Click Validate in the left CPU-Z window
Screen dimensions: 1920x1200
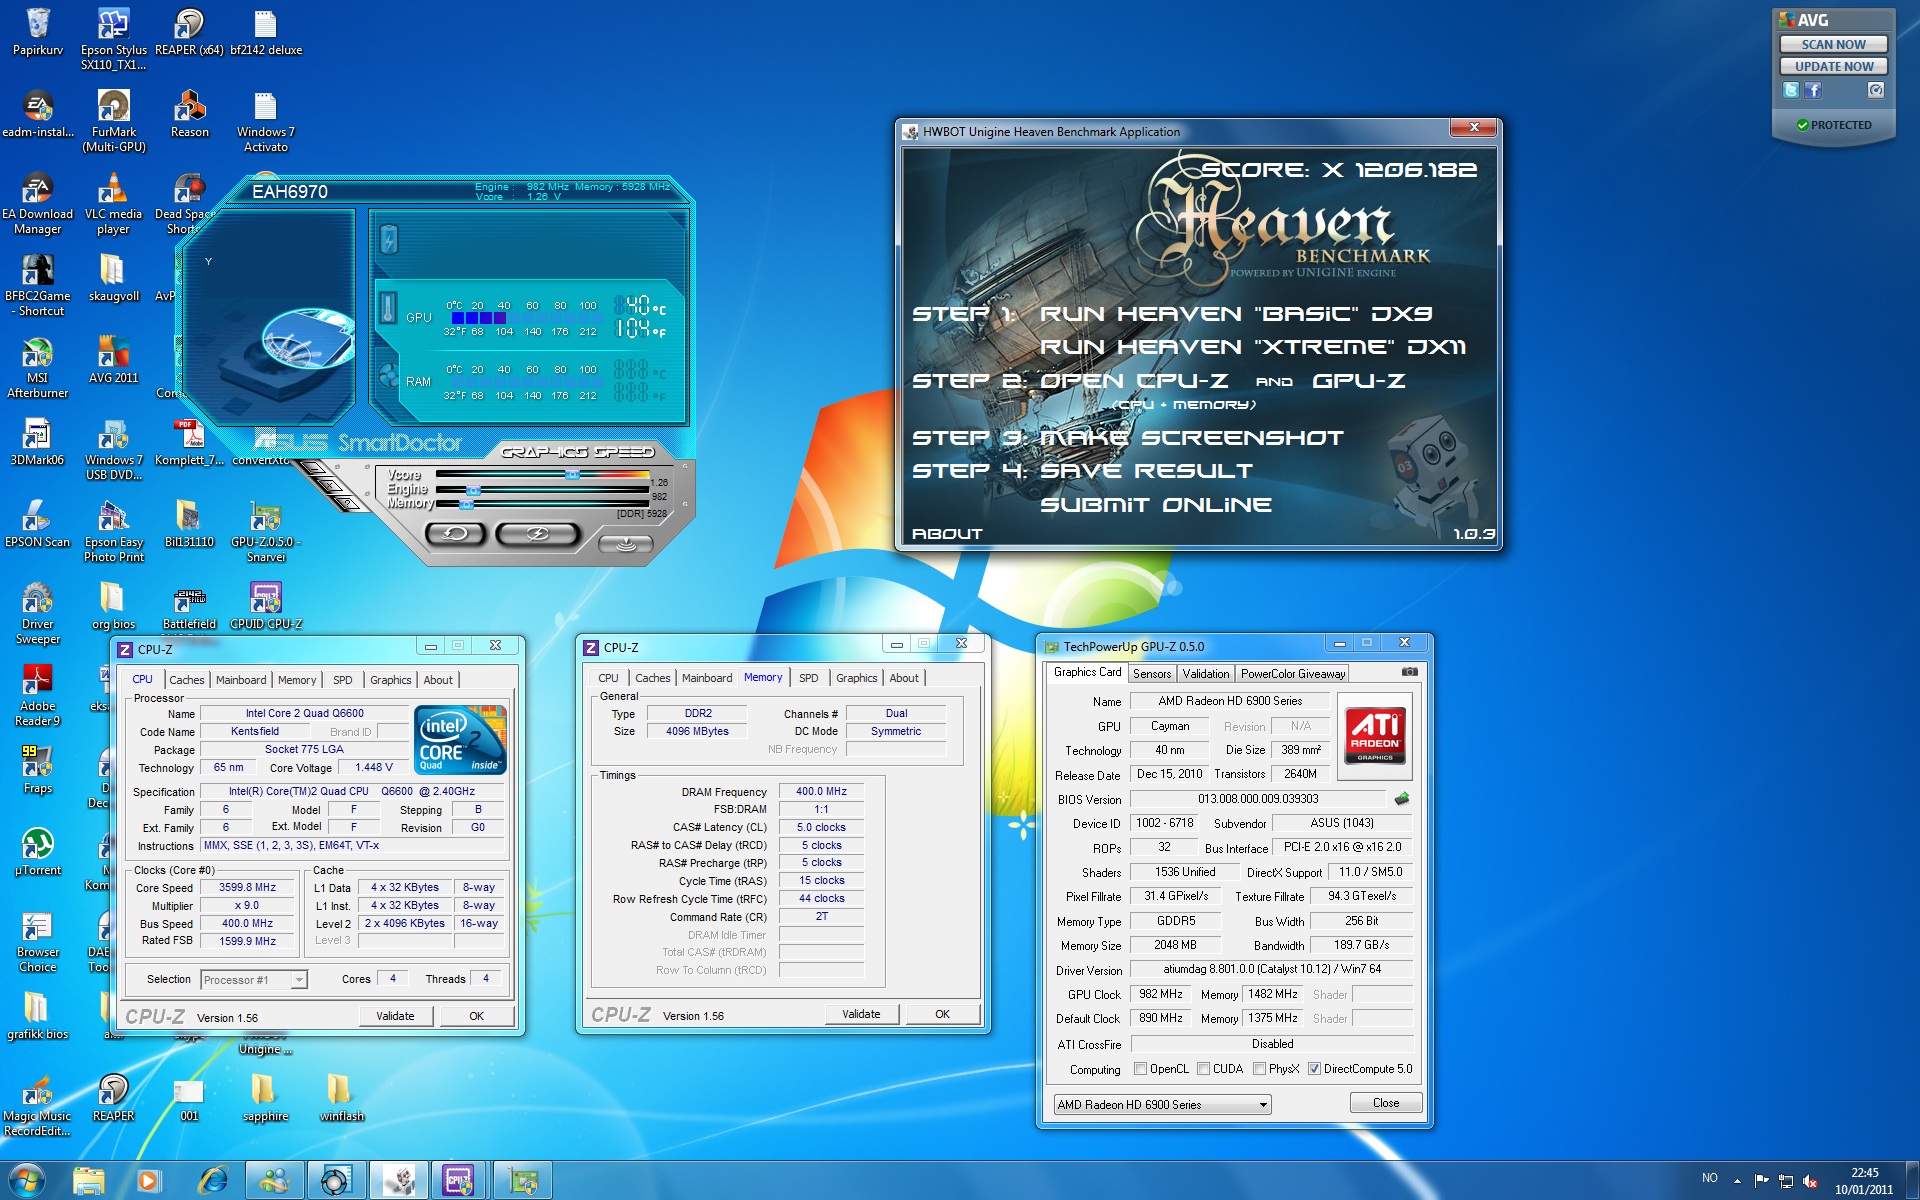coord(395,1016)
